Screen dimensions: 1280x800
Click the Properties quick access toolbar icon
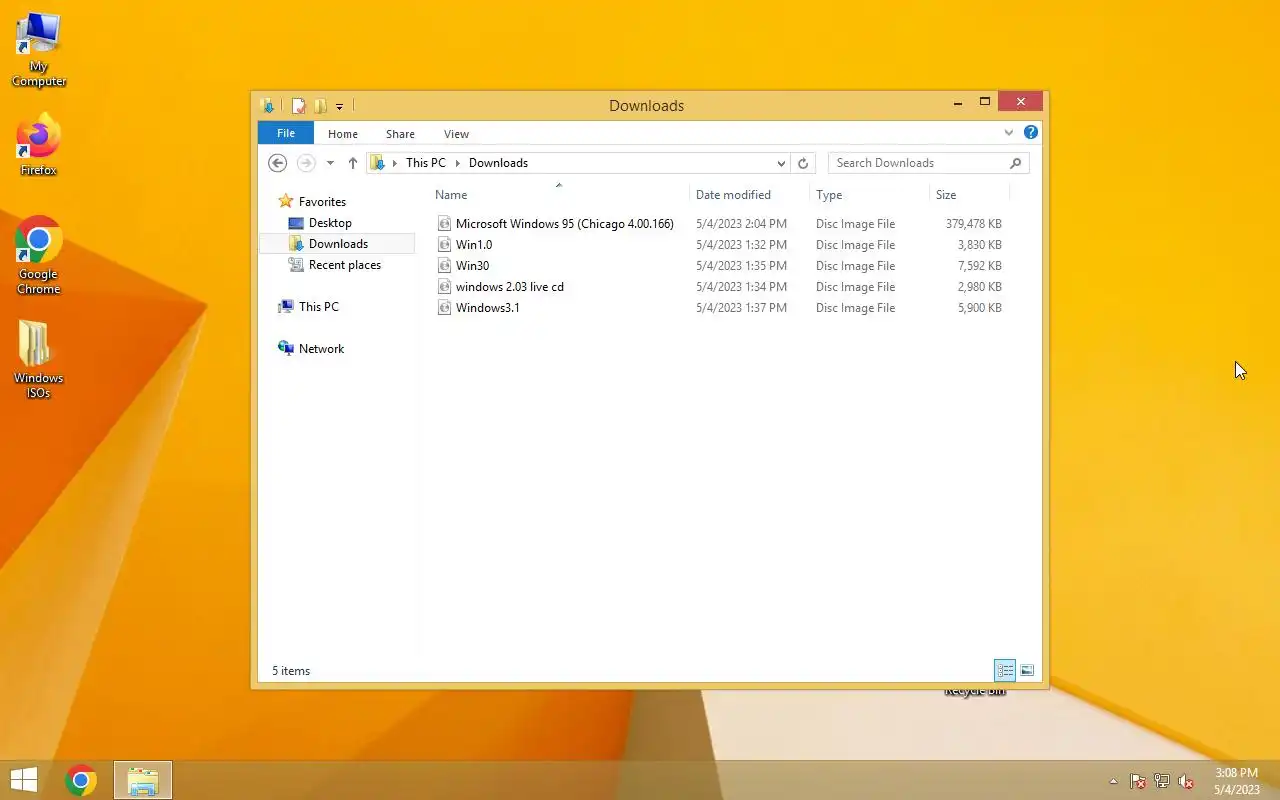click(298, 105)
